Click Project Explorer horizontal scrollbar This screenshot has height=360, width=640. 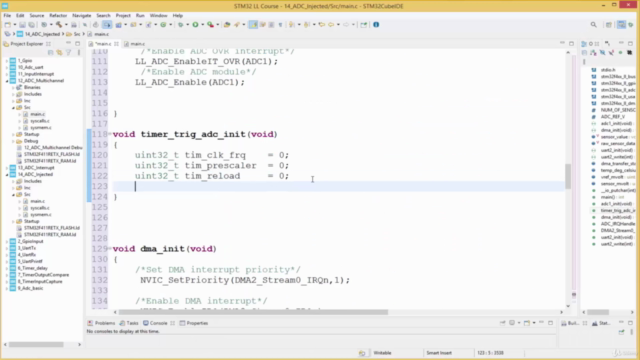point(36,344)
